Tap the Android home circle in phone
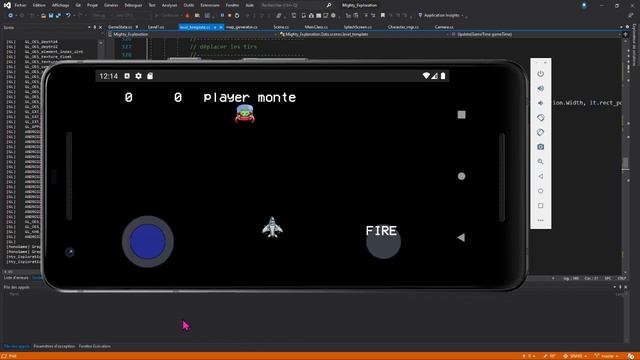 [x=461, y=176]
